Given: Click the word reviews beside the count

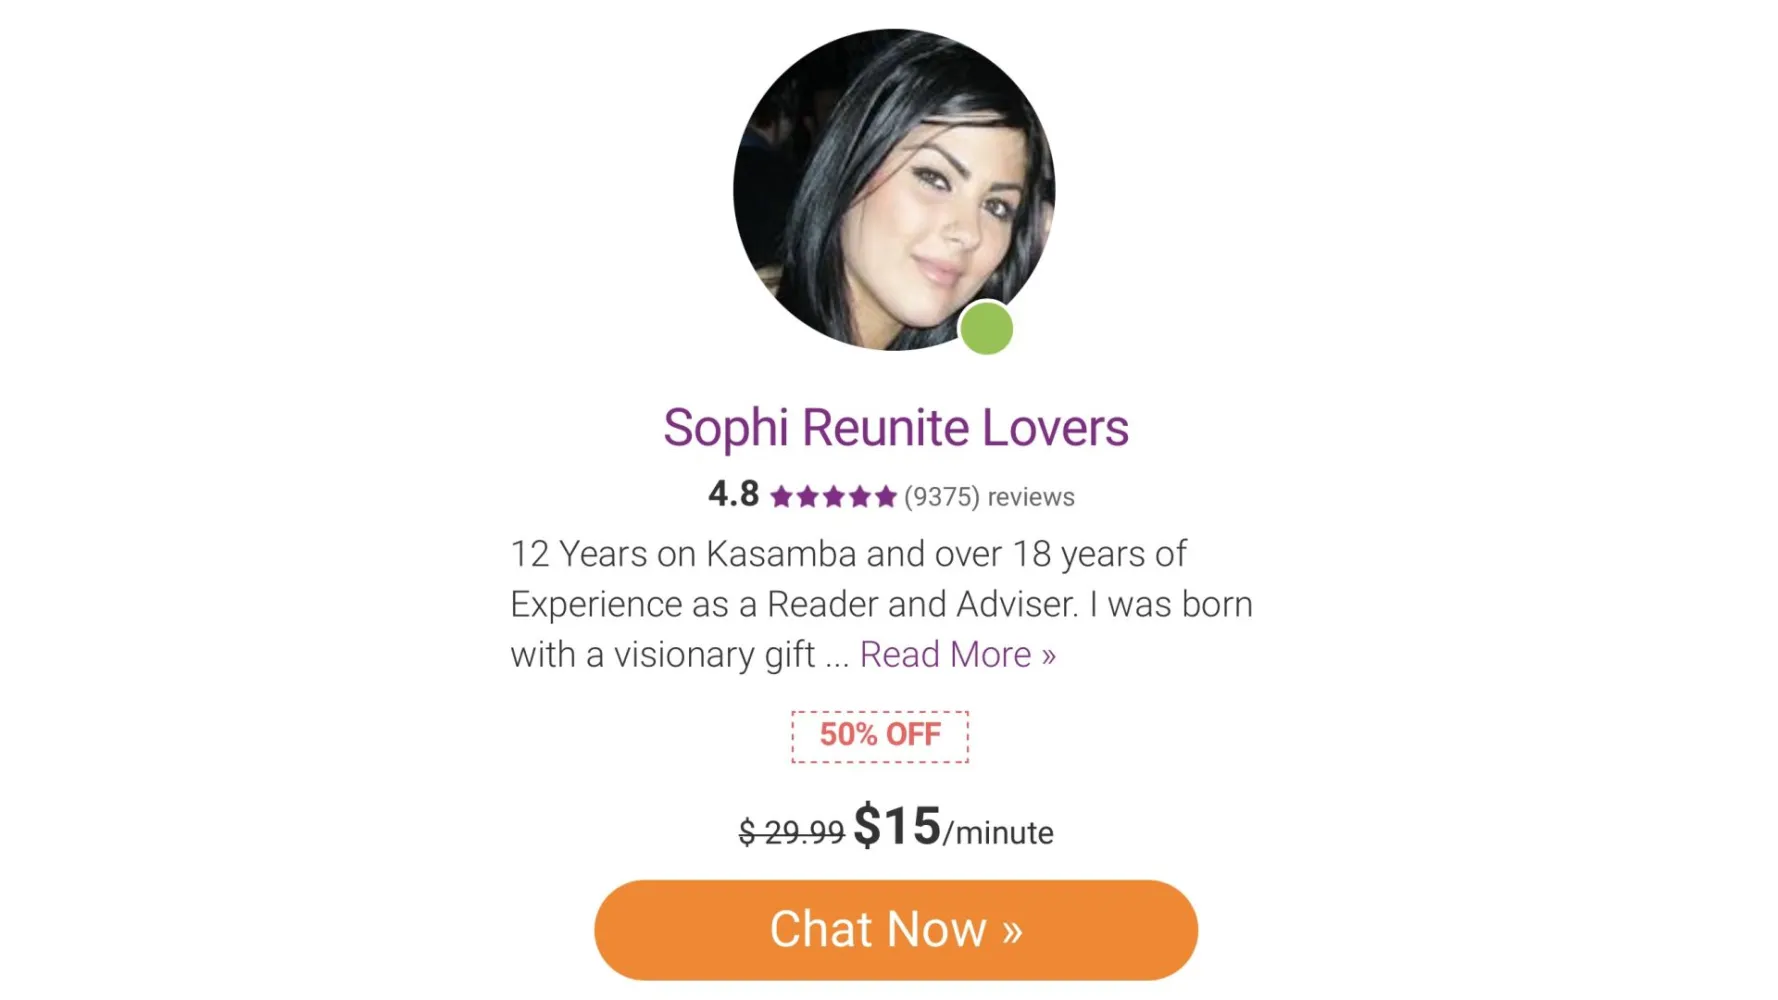Looking at the screenshot, I should 1031,497.
